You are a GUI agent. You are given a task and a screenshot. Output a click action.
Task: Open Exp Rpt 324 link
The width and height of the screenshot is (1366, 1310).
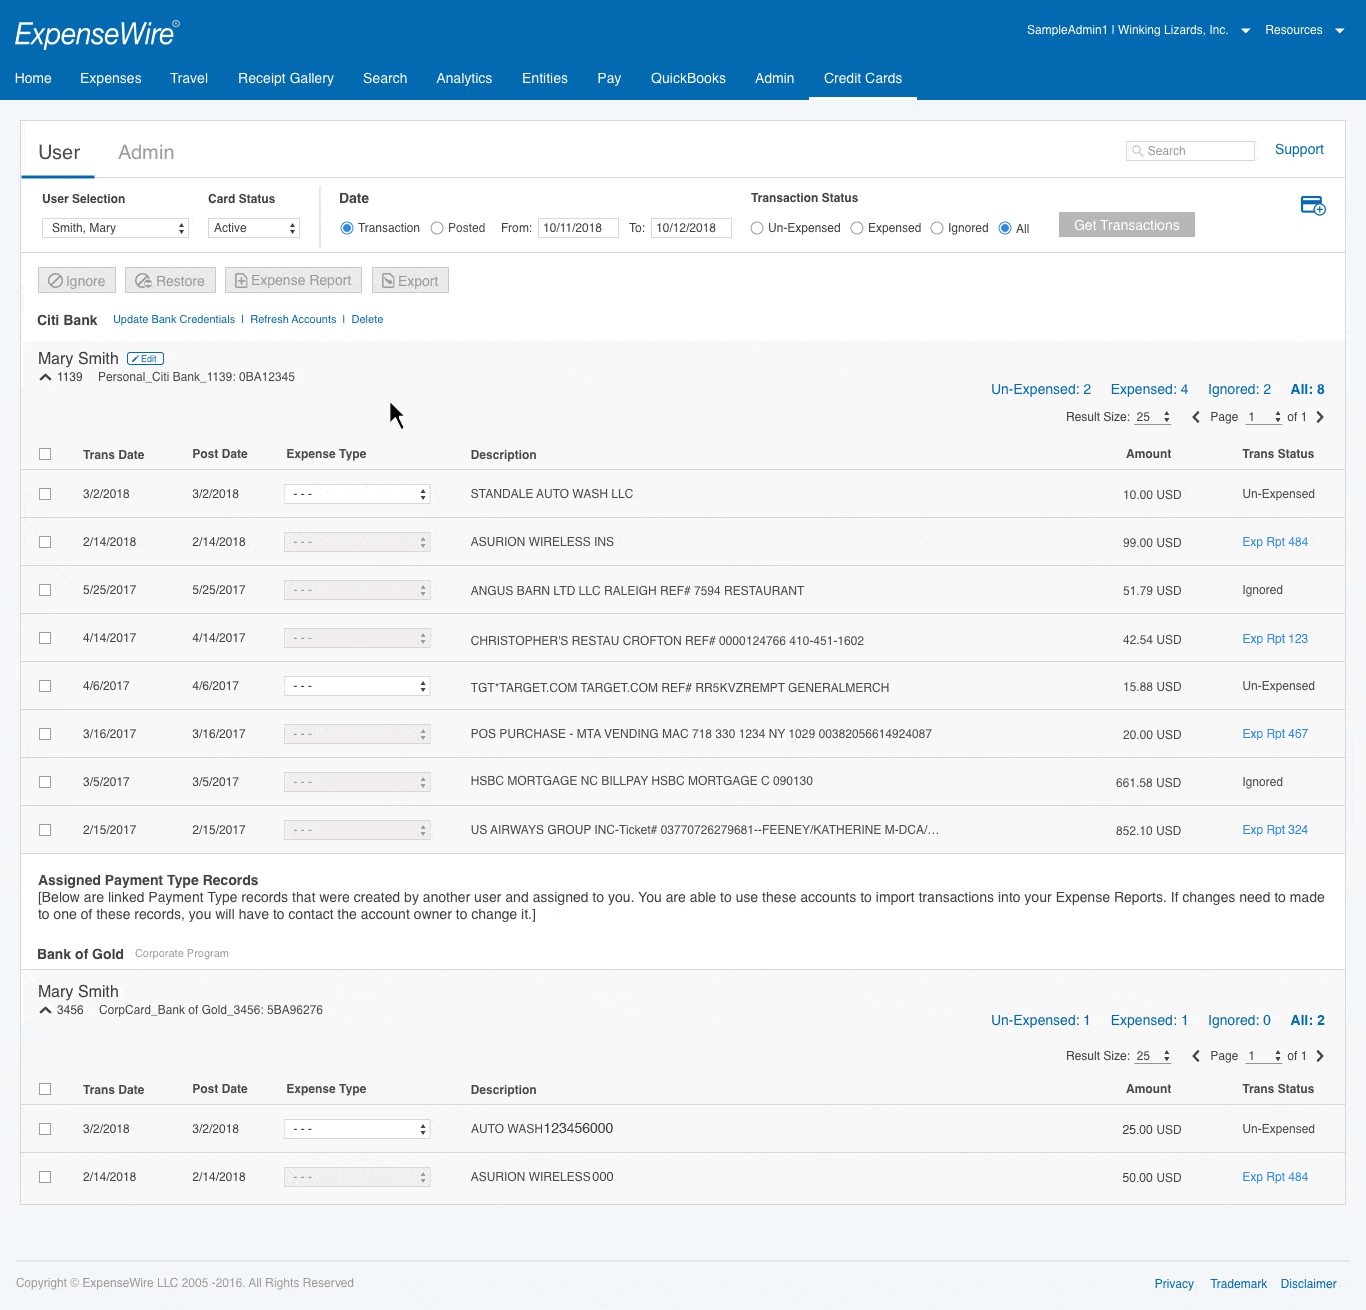[1275, 830]
